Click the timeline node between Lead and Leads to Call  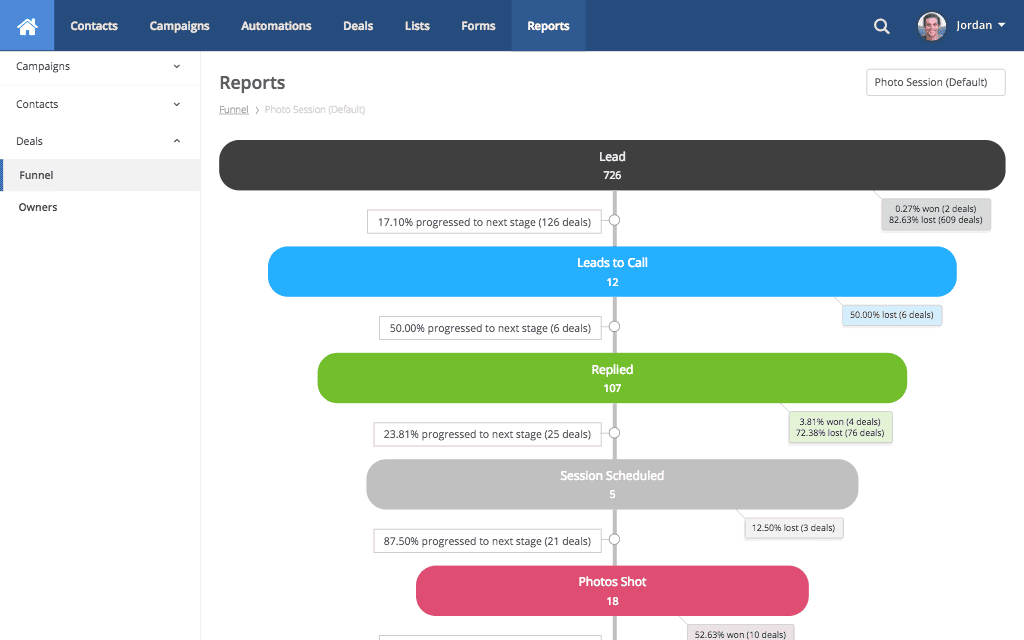coord(613,218)
